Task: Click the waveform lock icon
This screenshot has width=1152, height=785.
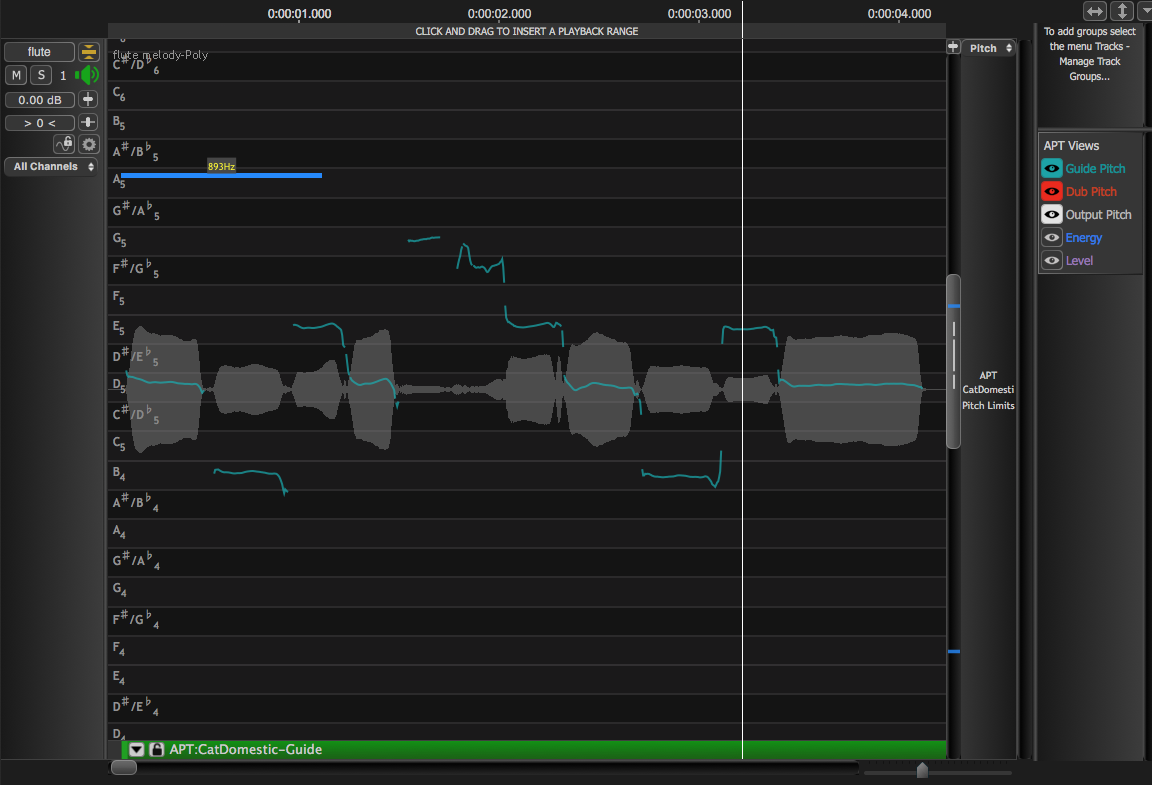Action: point(64,144)
